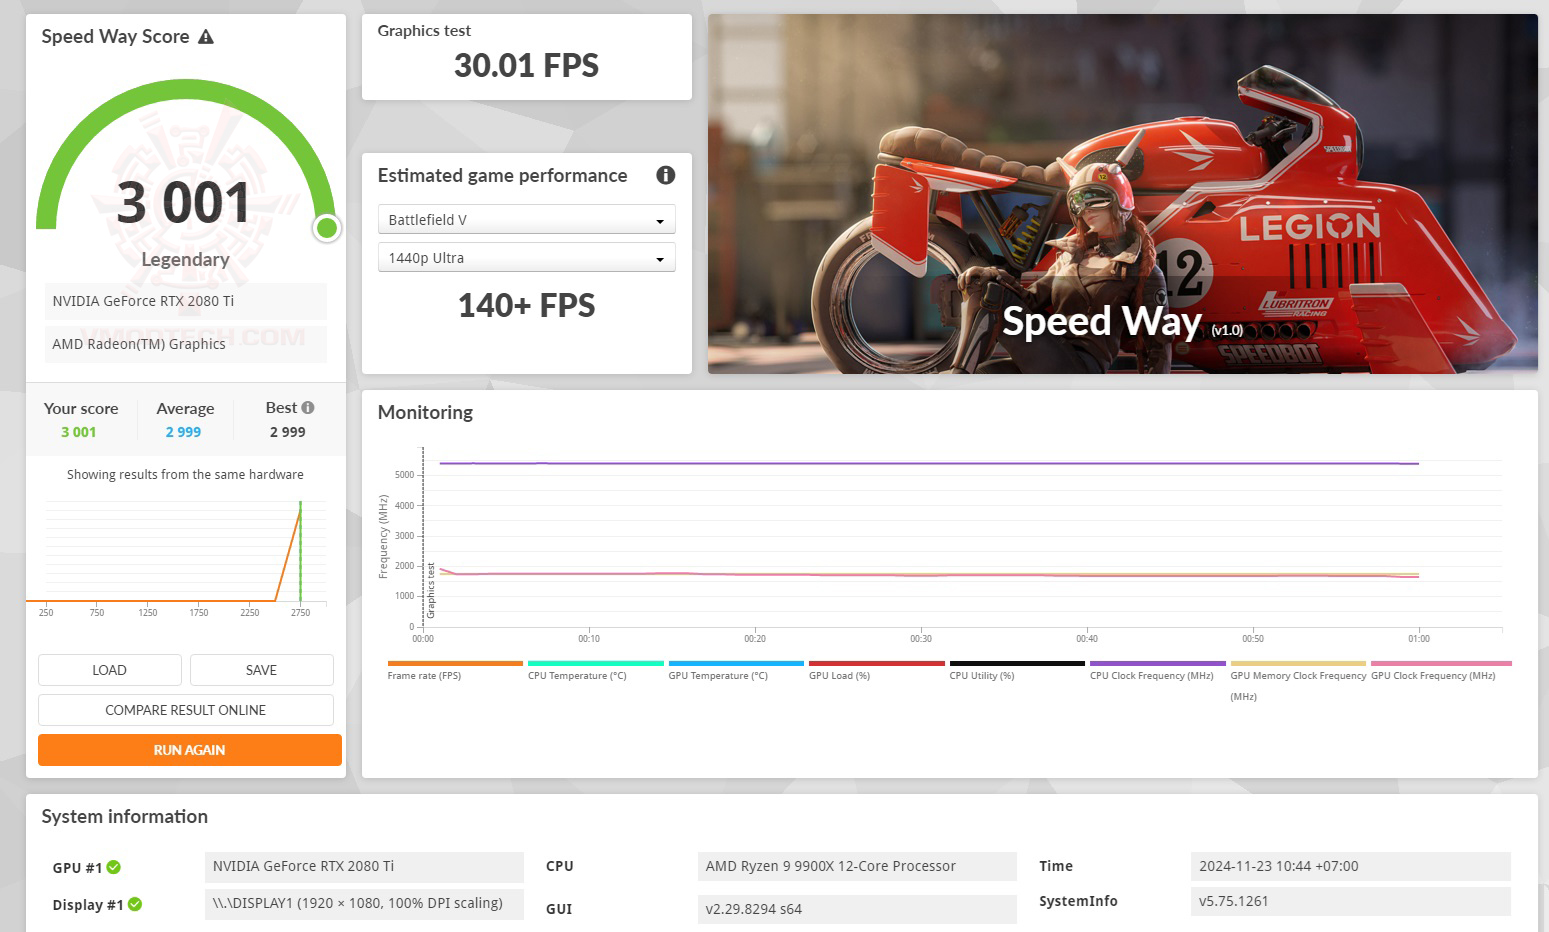Click the orange RUN AGAIN button

pyautogui.click(x=190, y=750)
